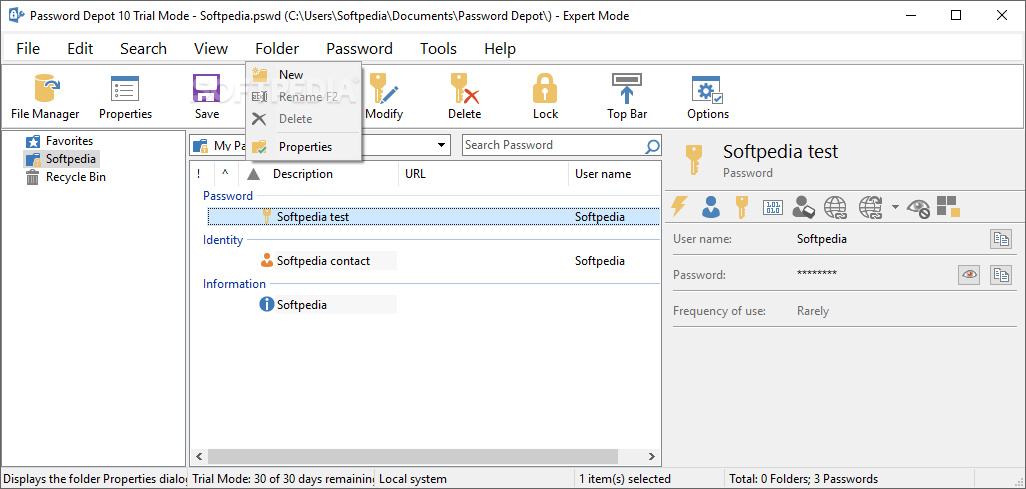Click the horizontal scrollbar thumb in list
The height and width of the screenshot is (489, 1026).
coord(413,456)
